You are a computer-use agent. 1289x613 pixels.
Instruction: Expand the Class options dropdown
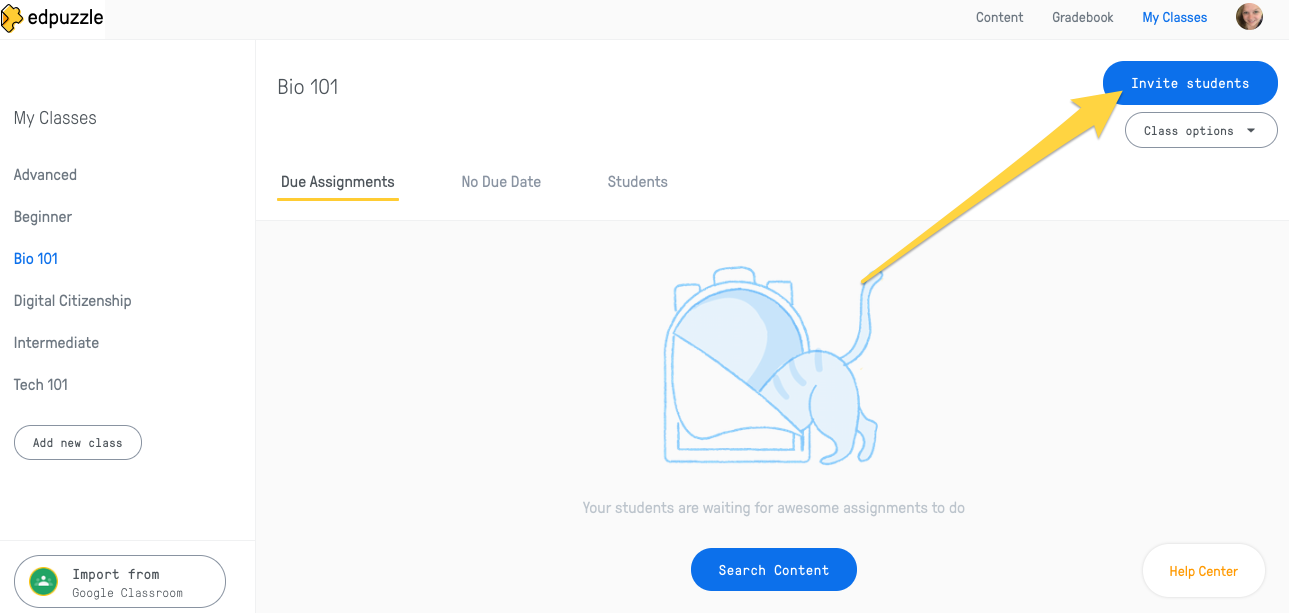coord(1201,130)
